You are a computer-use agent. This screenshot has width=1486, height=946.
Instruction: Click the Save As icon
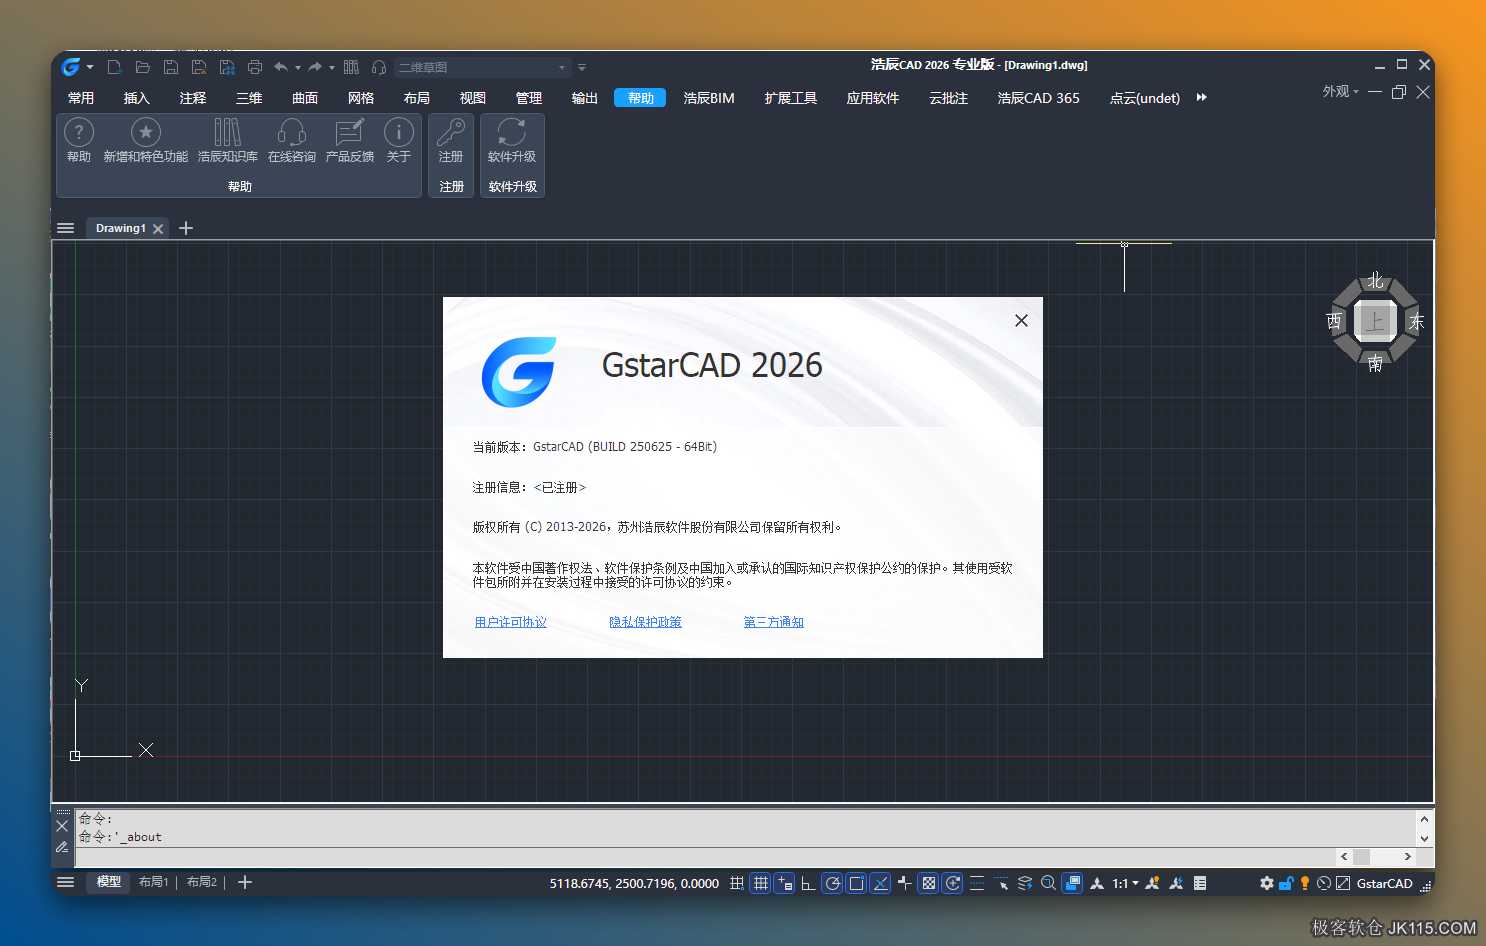click(199, 67)
